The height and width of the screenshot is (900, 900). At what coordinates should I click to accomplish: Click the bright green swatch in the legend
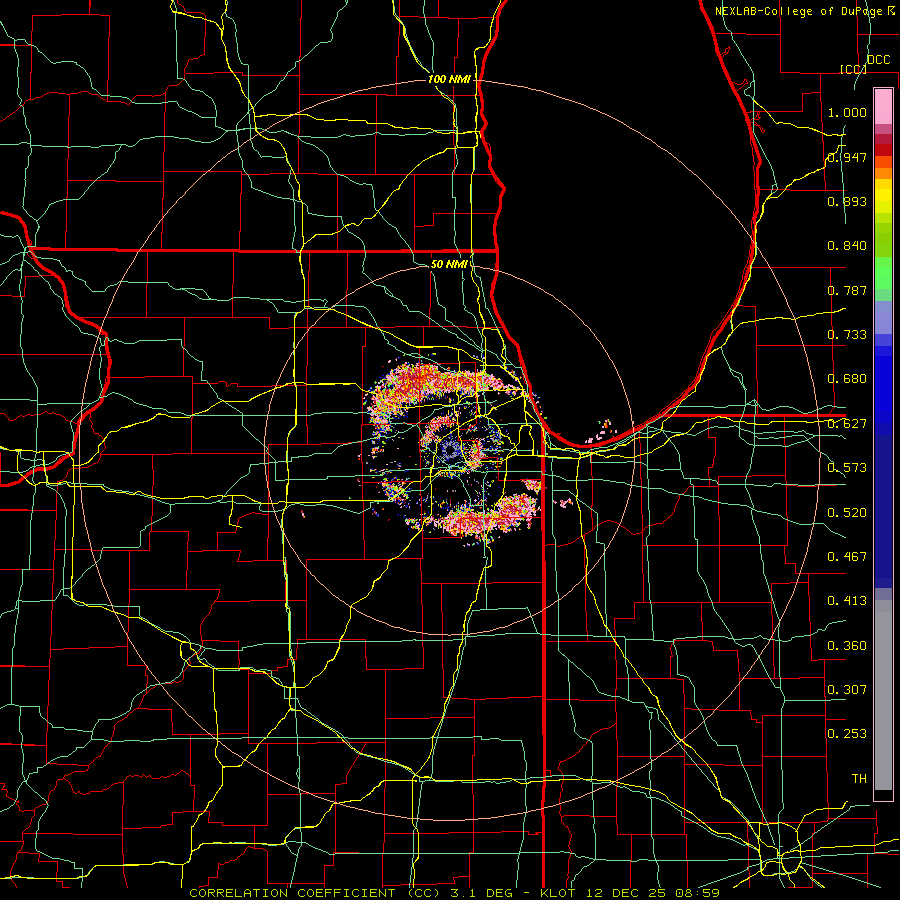click(x=883, y=273)
